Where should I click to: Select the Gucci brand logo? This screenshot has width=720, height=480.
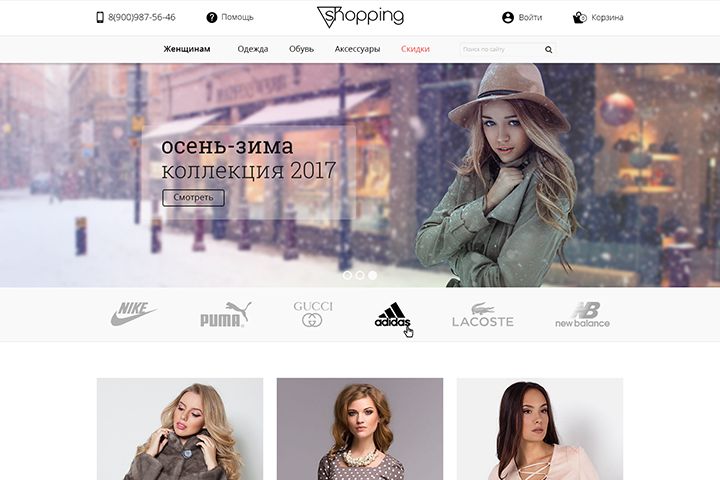point(313,314)
